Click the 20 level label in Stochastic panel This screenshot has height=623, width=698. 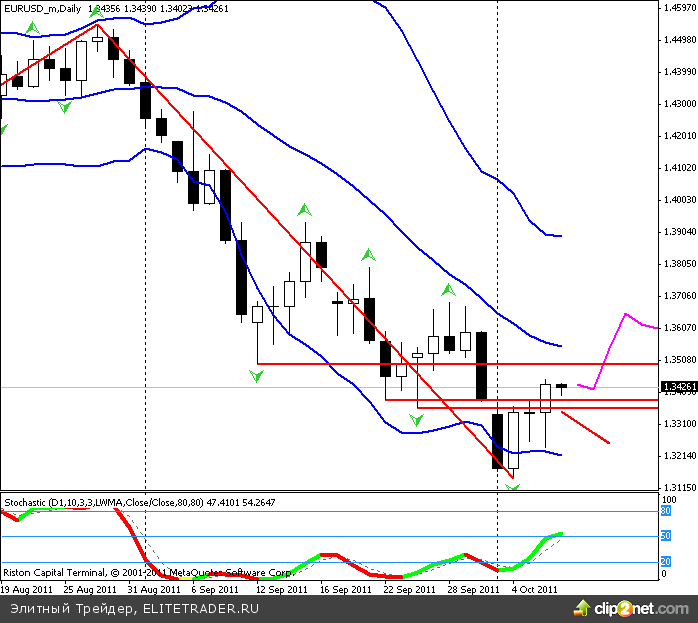665,563
